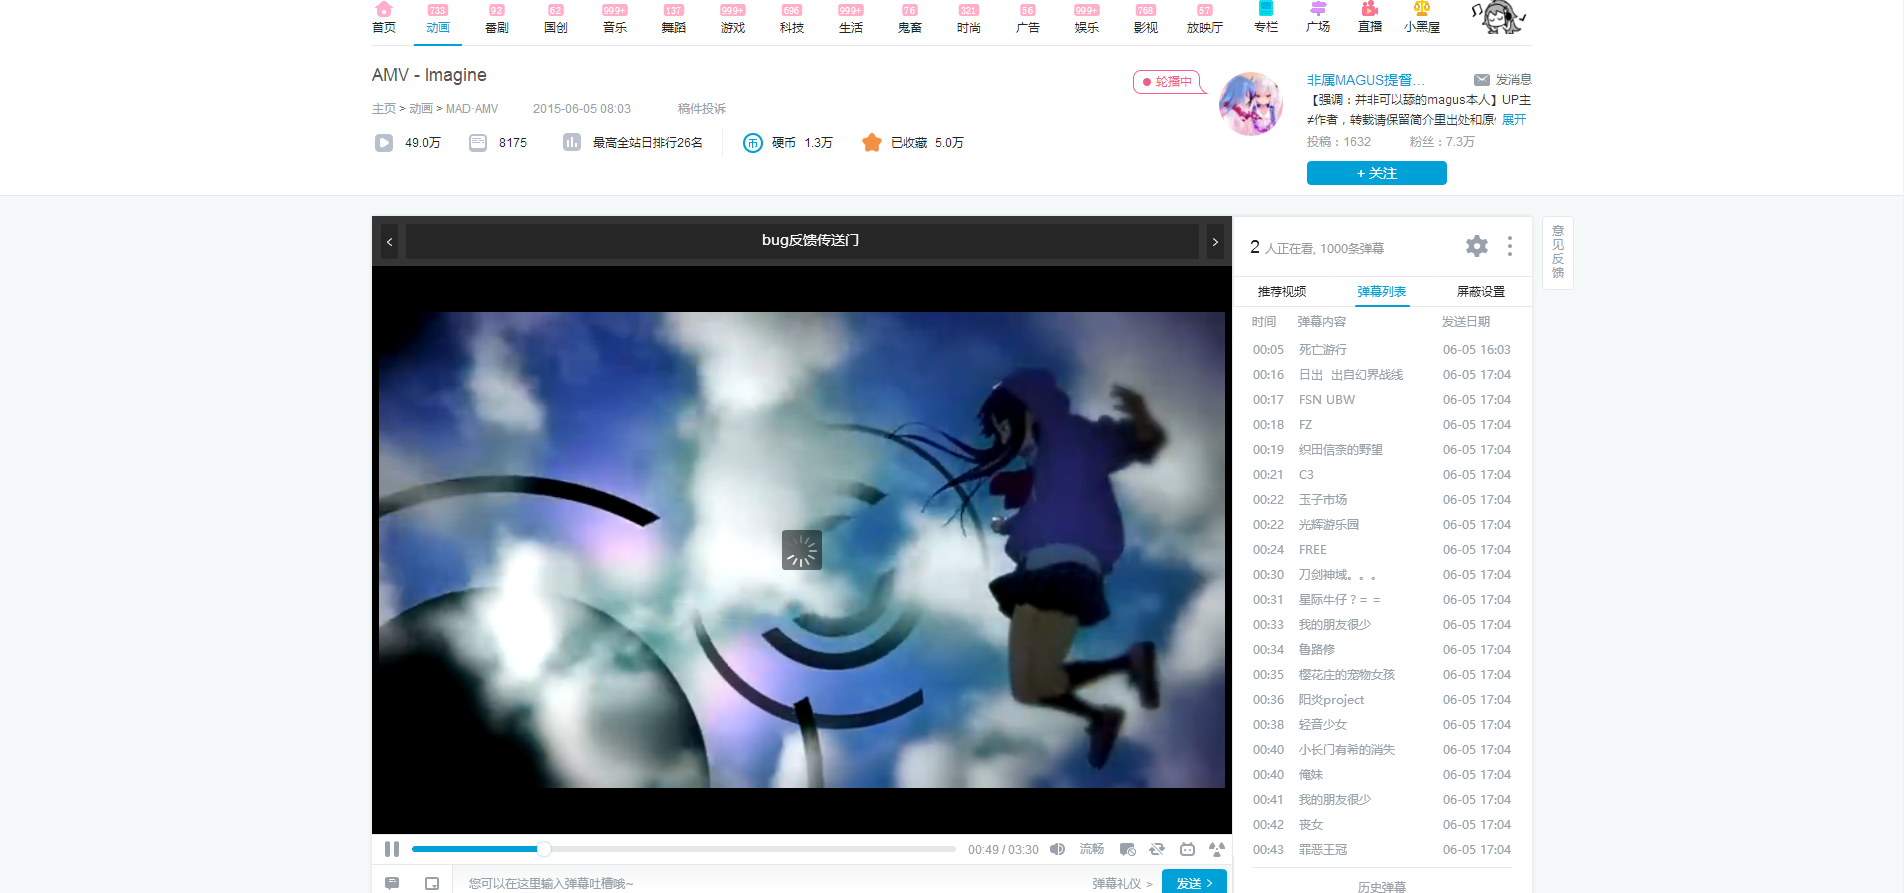Switch to 推荐视频 tab
Image resolution: width=1904 pixels, height=893 pixels.
coord(1282,291)
